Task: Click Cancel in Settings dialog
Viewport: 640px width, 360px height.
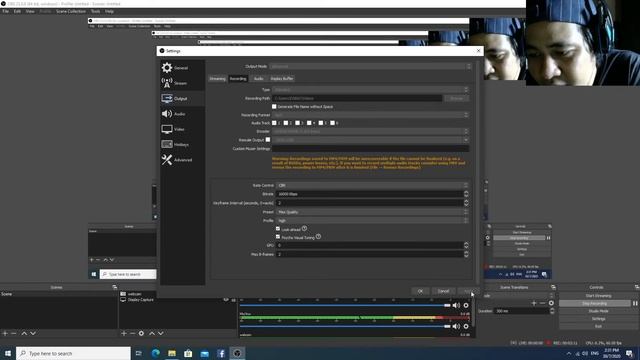Action: 443,291
